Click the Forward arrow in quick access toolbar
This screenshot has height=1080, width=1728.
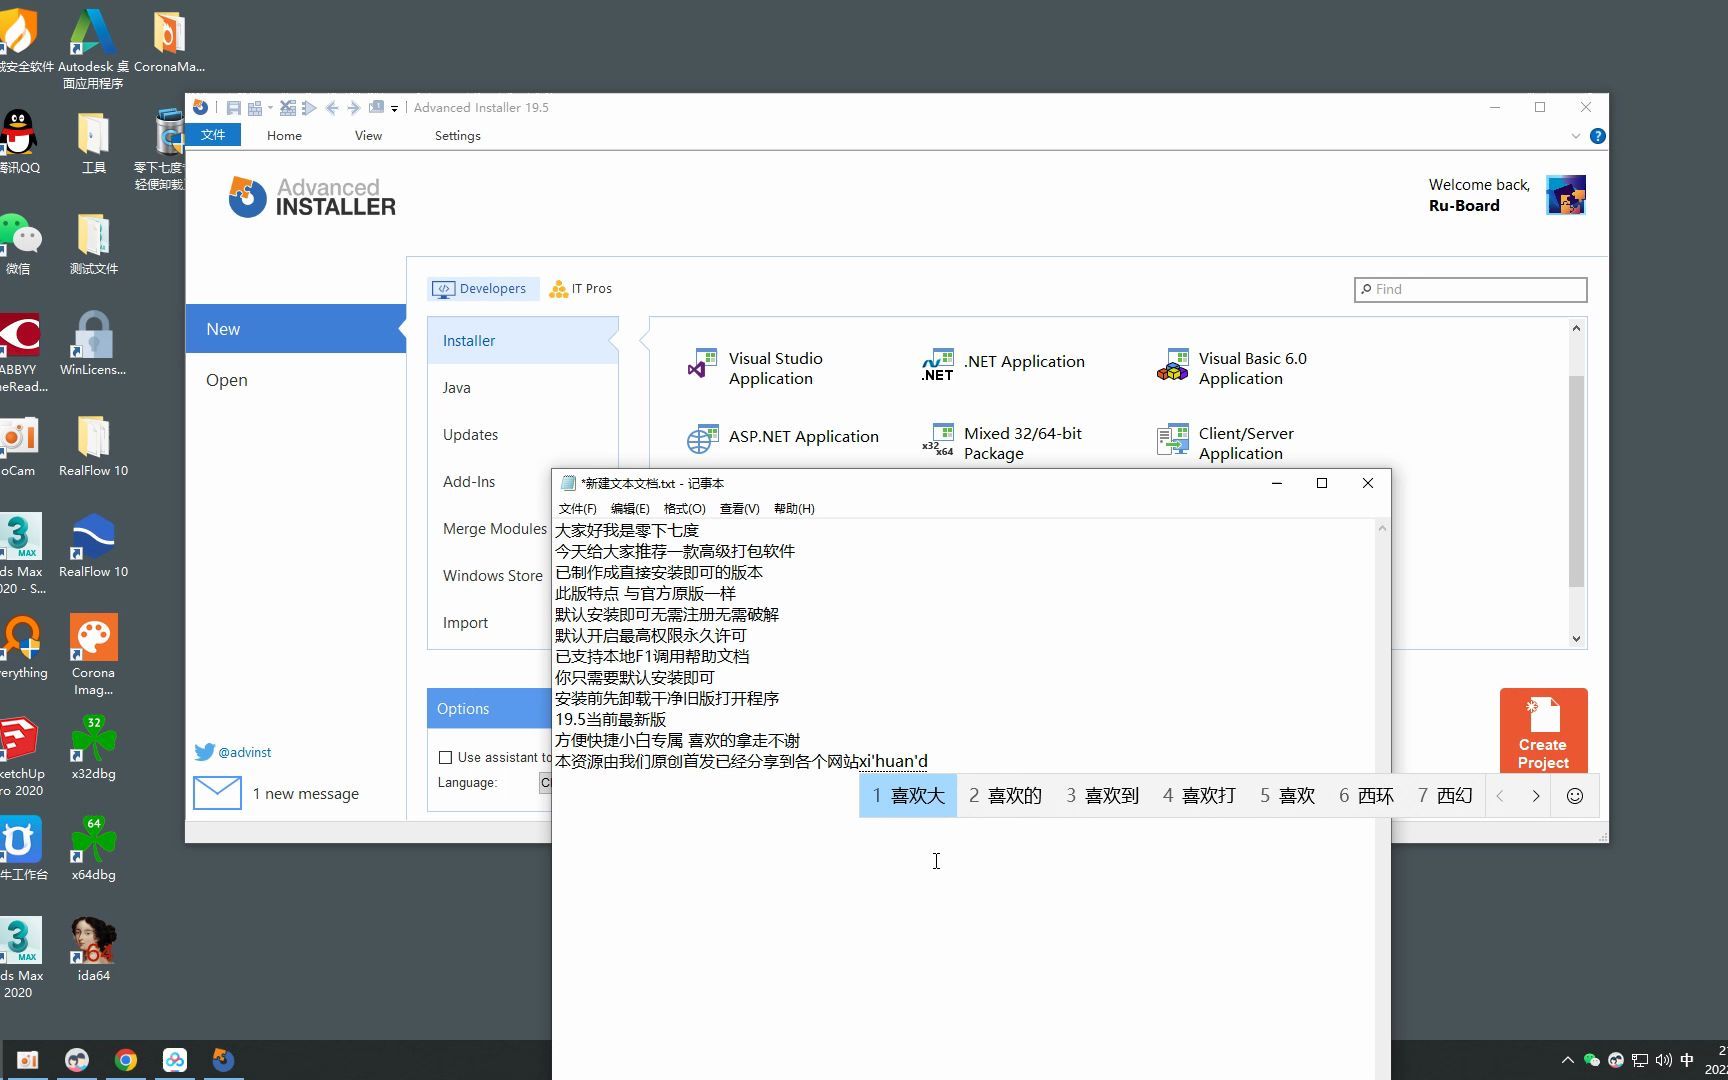click(353, 108)
